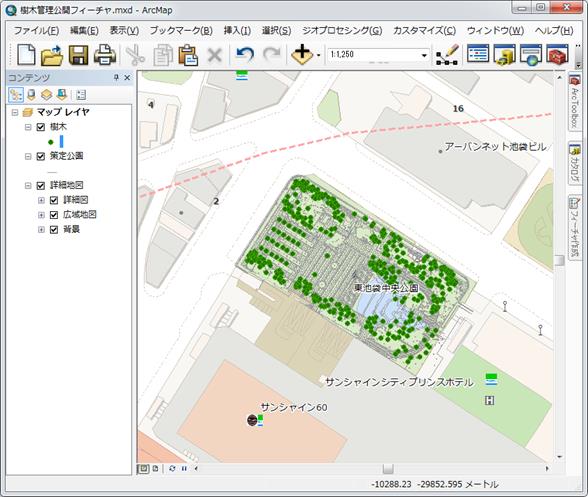This screenshot has height=497, width=588.
Task: Open the ArcToolbox red toolbox icon
Action: 557,55
